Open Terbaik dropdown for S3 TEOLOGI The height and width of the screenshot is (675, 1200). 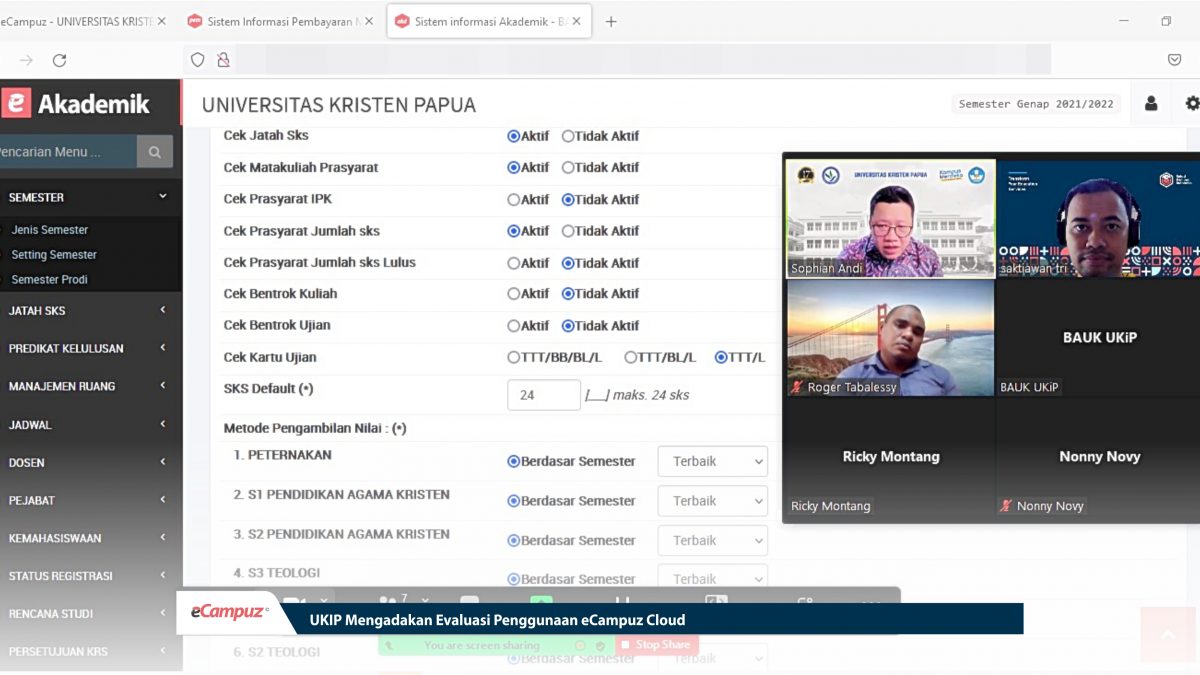coord(712,578)
